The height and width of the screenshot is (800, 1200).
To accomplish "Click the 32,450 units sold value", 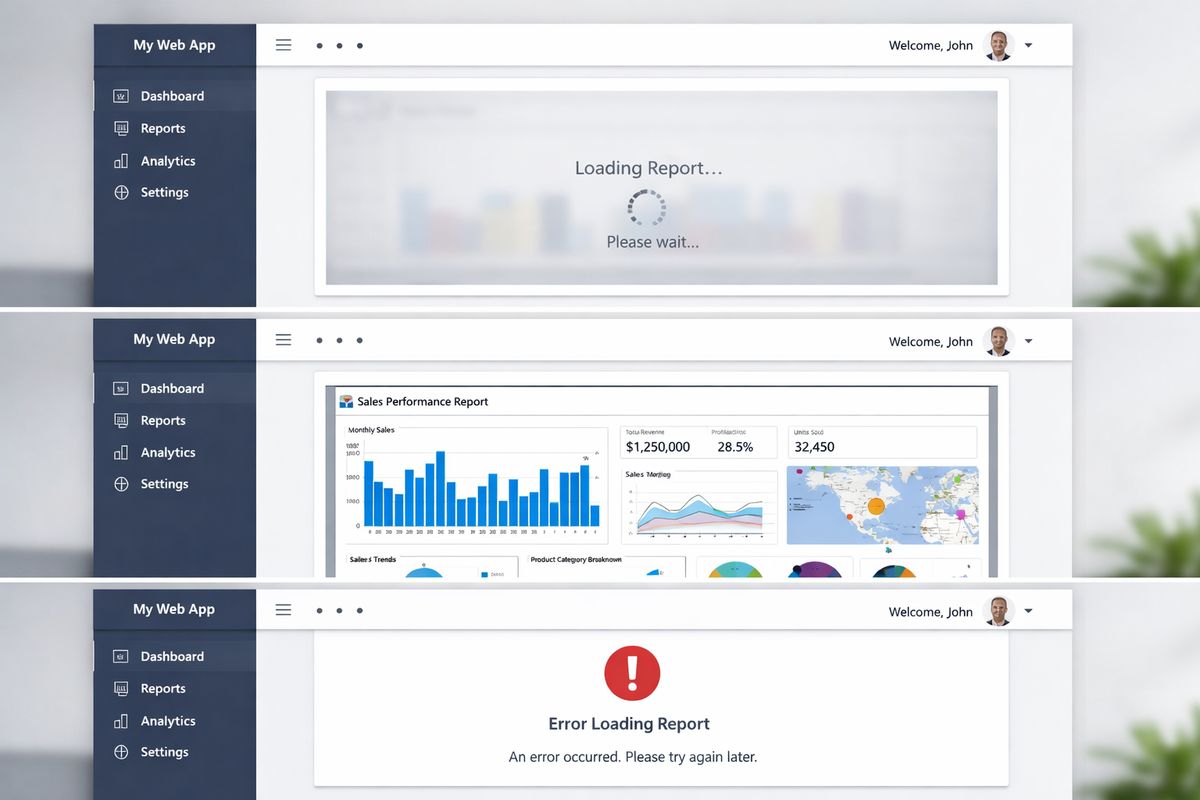I will tap(814, 447).
